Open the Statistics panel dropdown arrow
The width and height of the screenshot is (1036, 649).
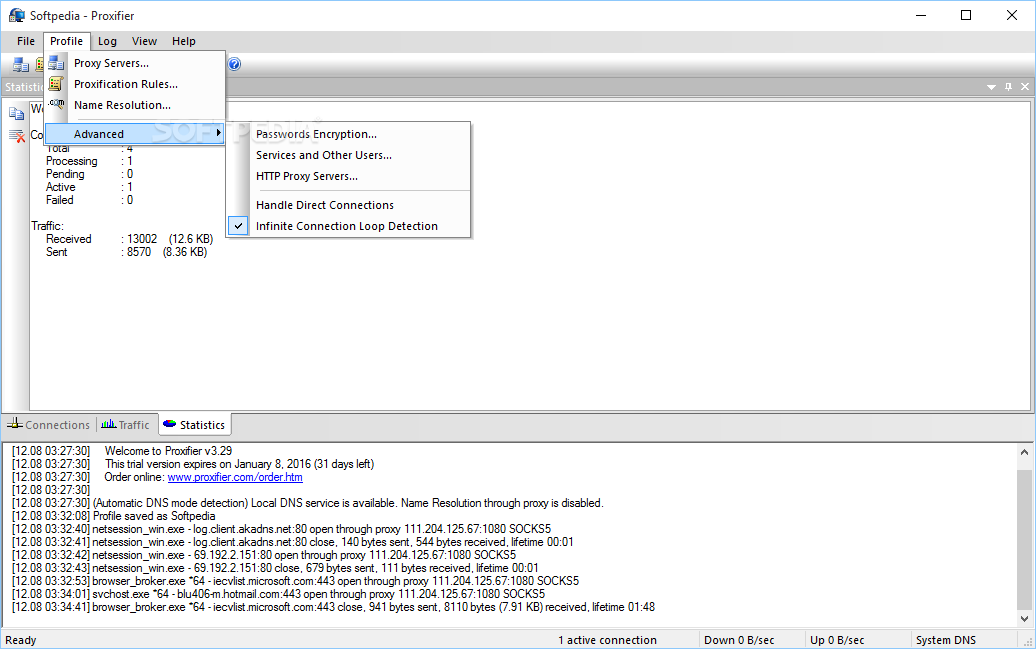(x=991, y=87)
